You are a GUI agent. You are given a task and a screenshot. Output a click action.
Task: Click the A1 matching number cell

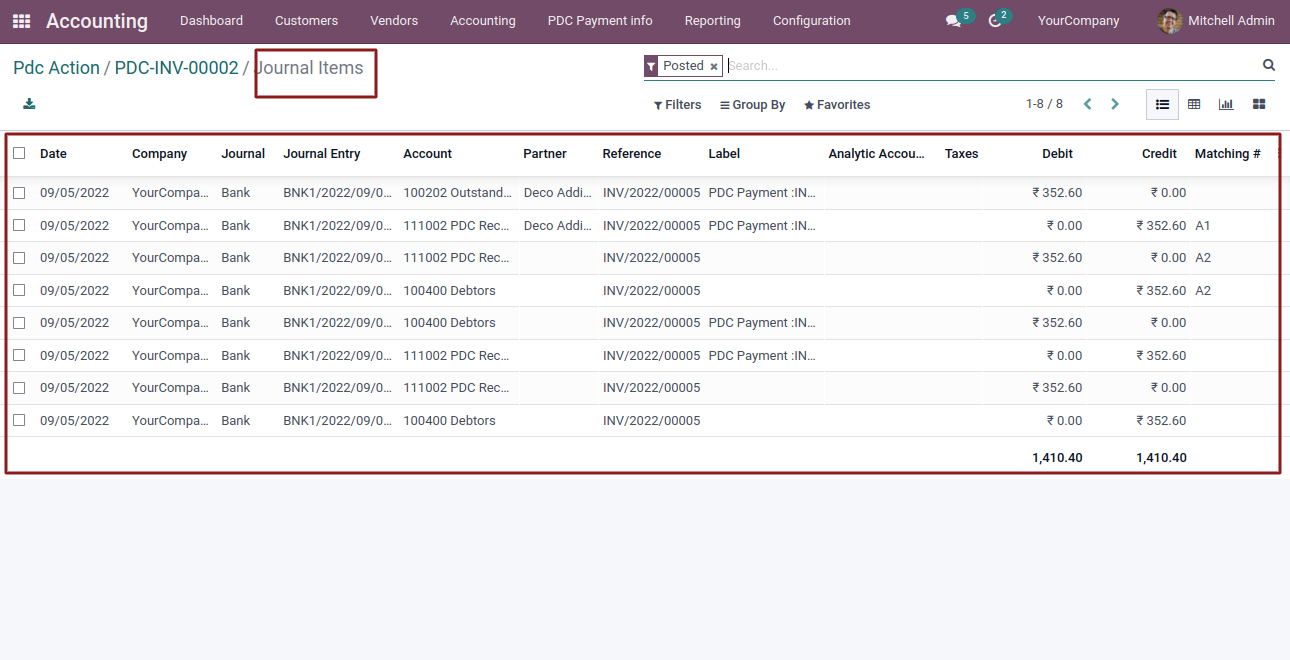(x=1203, y=226)
